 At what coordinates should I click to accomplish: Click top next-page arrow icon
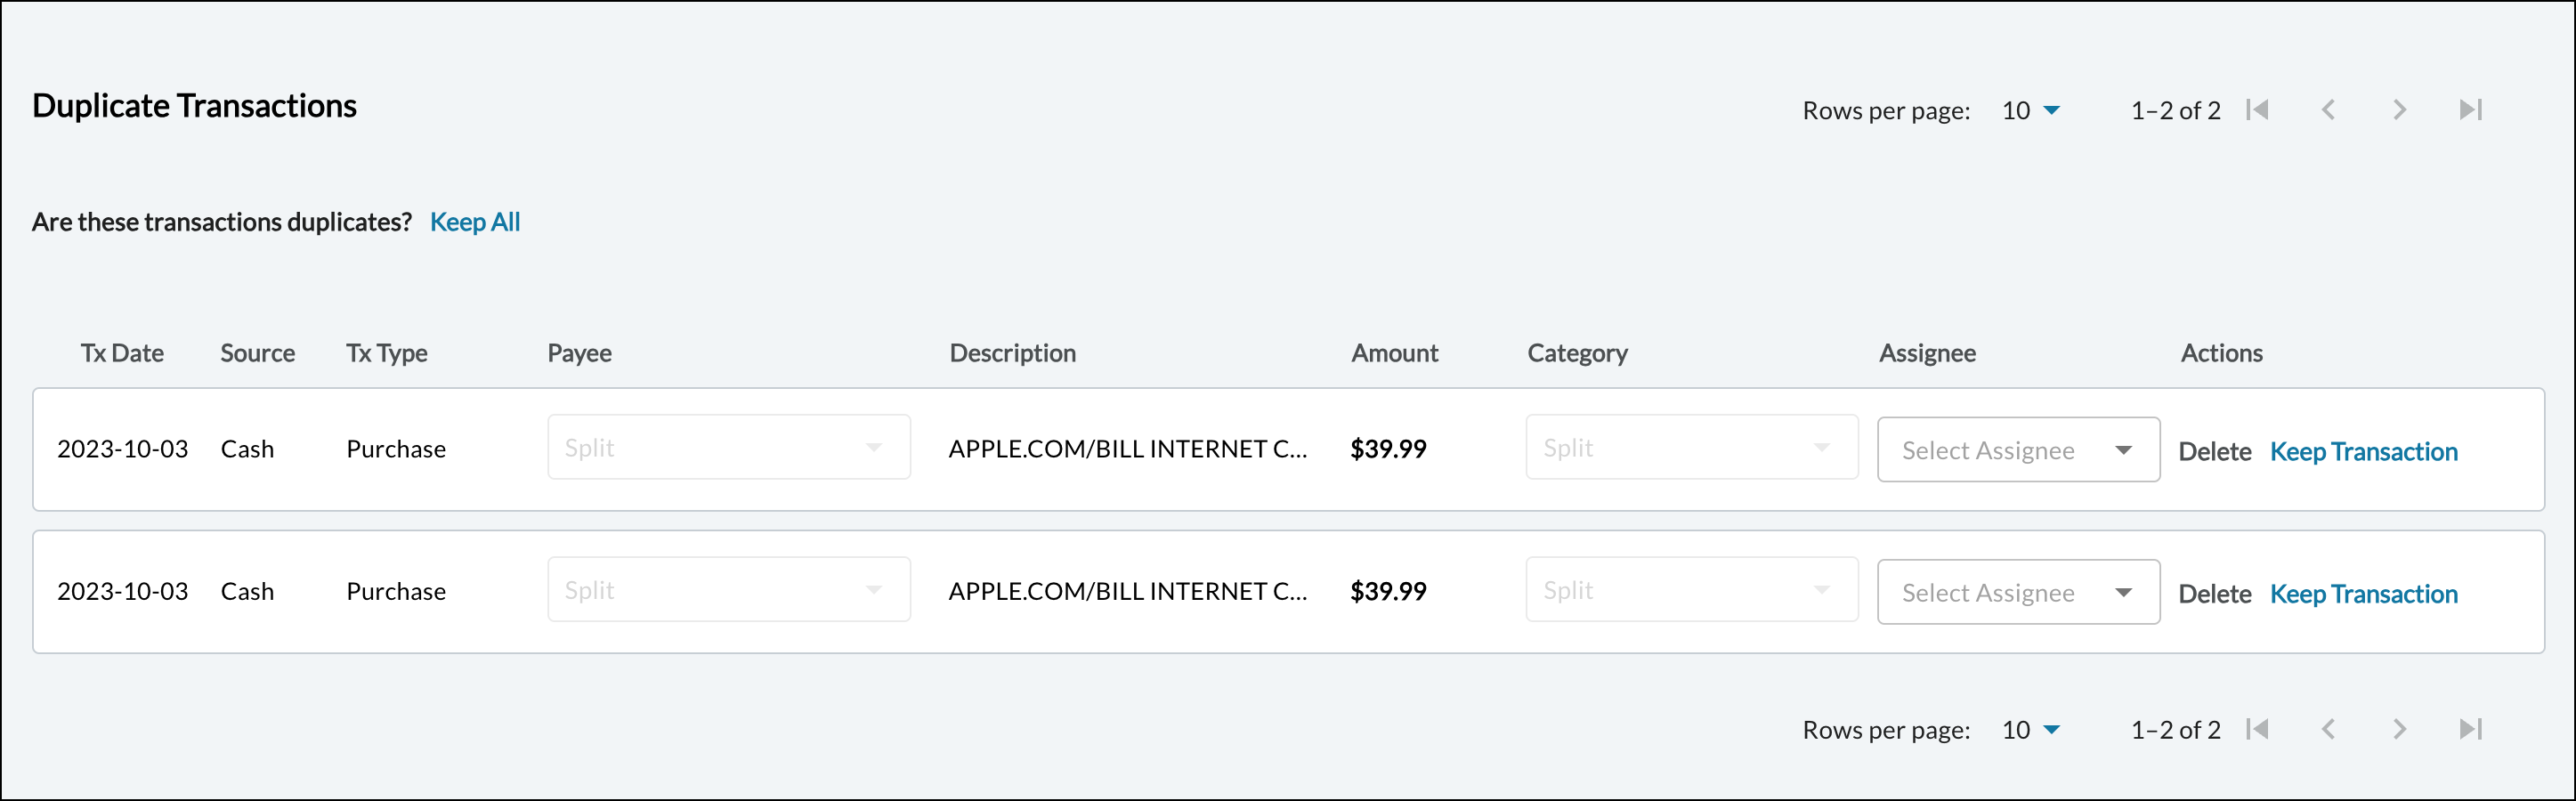pos(2399,110)
